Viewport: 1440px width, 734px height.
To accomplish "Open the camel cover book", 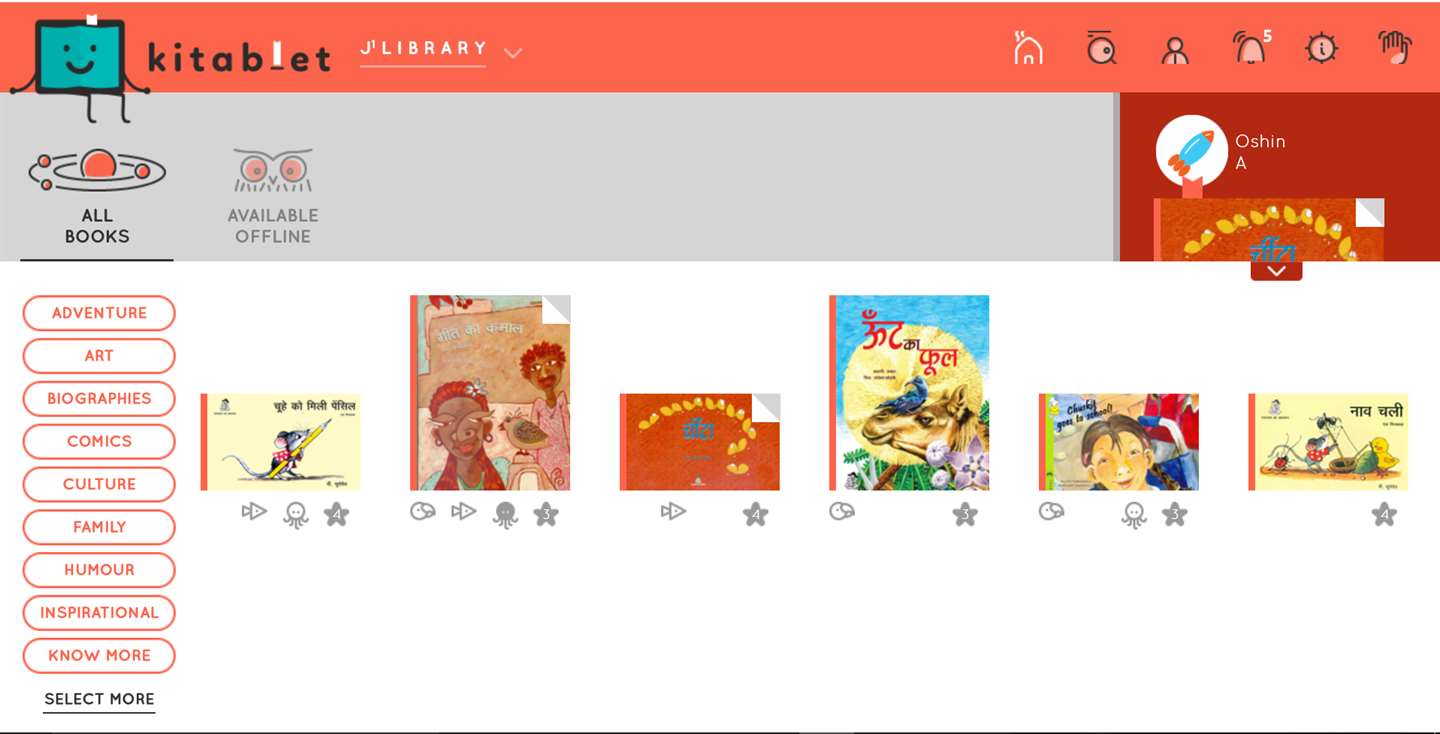I will coord(909,393).
